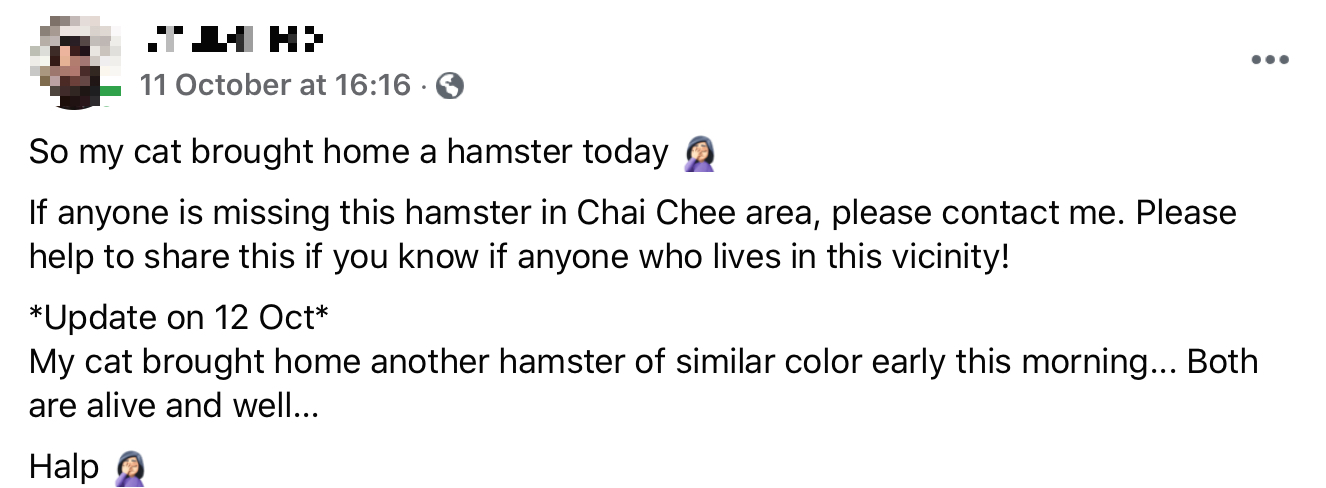Click the globe public privacy icon
1326x488 pixels.
click(451, 87)
